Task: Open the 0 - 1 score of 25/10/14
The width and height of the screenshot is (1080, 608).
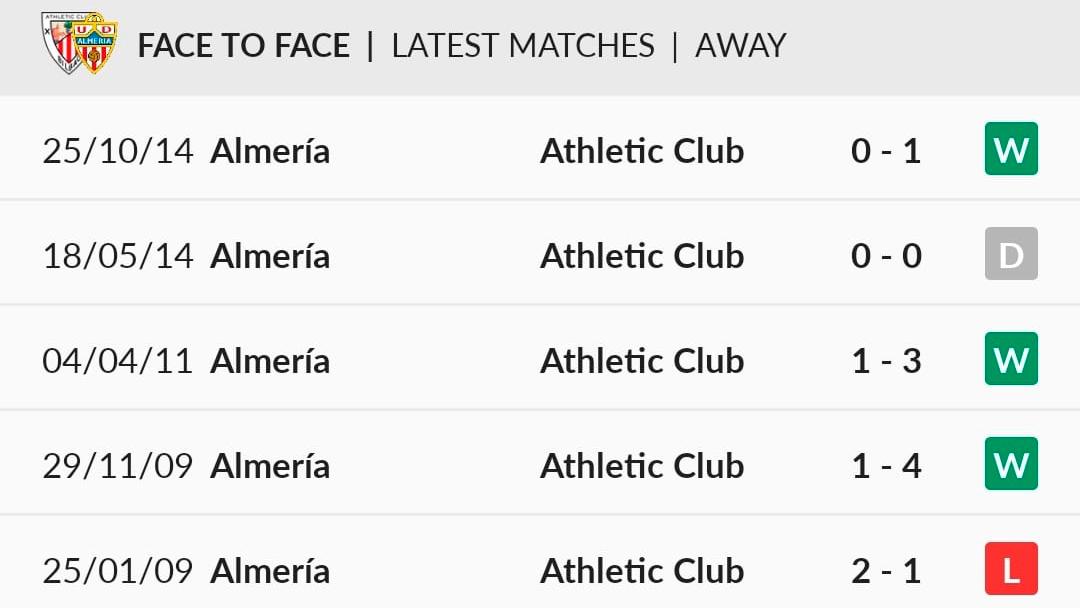Action: (886, 151)
